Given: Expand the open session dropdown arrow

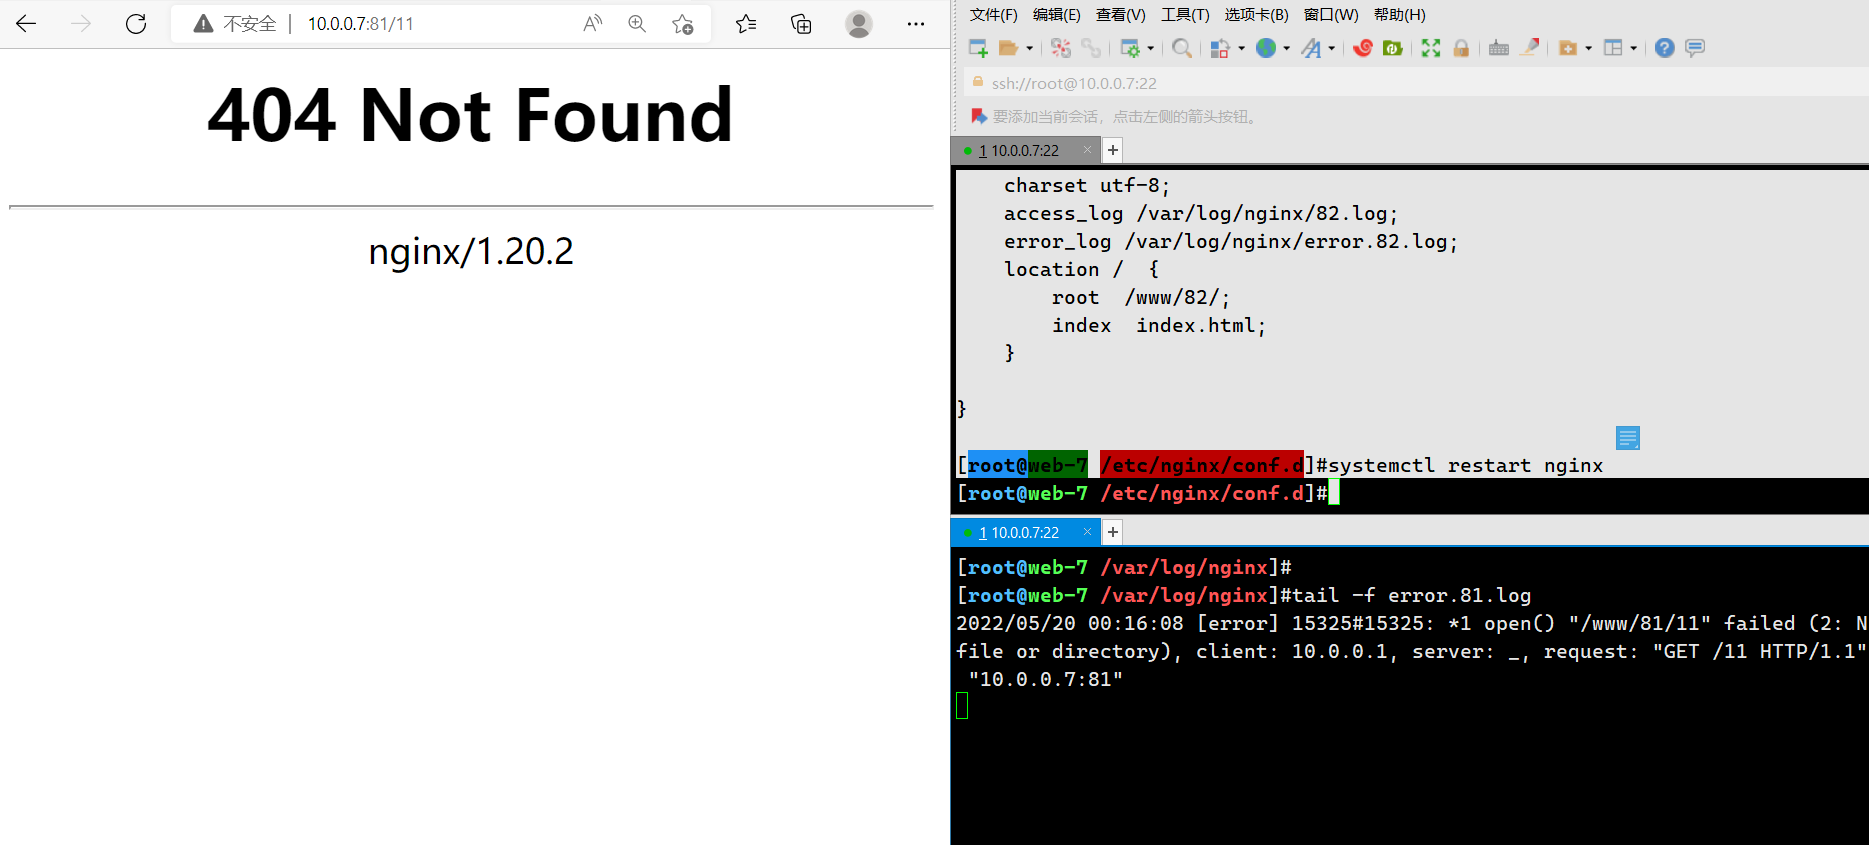Looking at the screenshot, I should pyautogui.click(x=1029, y=48).
